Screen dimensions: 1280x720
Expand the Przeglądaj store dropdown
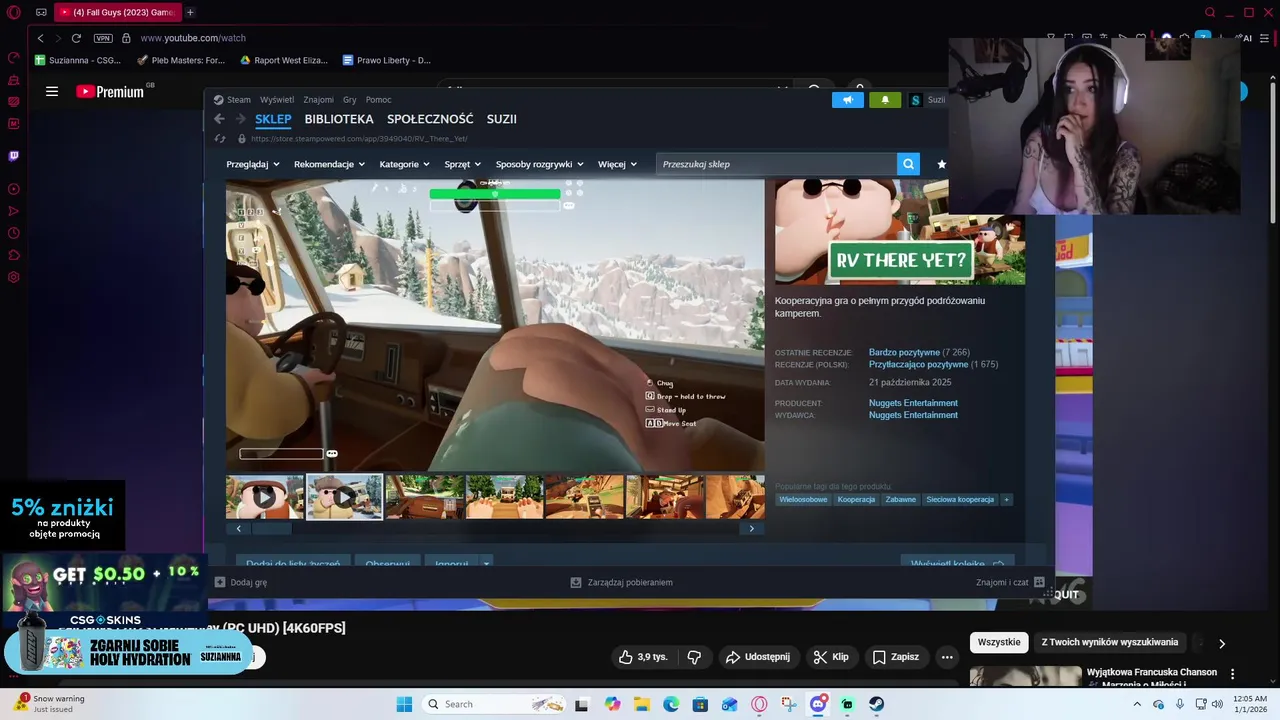251,164
